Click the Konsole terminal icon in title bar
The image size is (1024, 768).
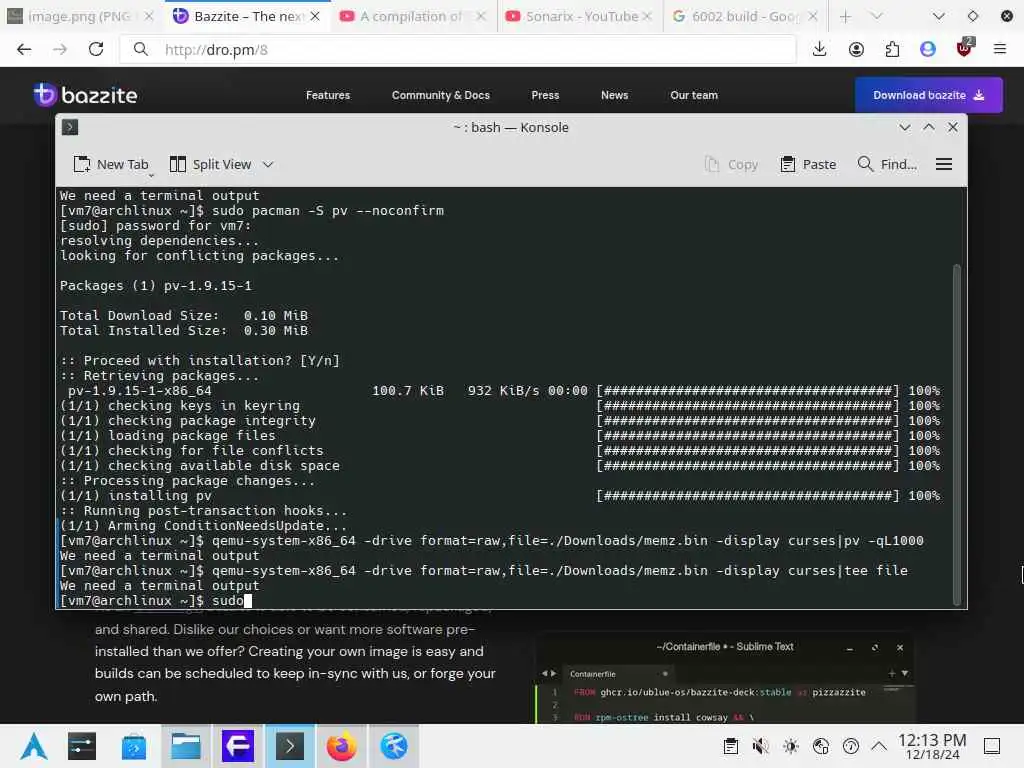(x=70, y=127)
